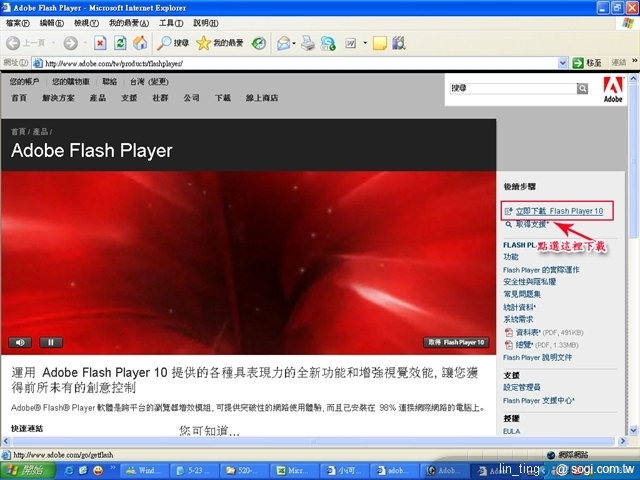
Task: Click the 常見問題集 sidebar link
Action: [522, 294]
